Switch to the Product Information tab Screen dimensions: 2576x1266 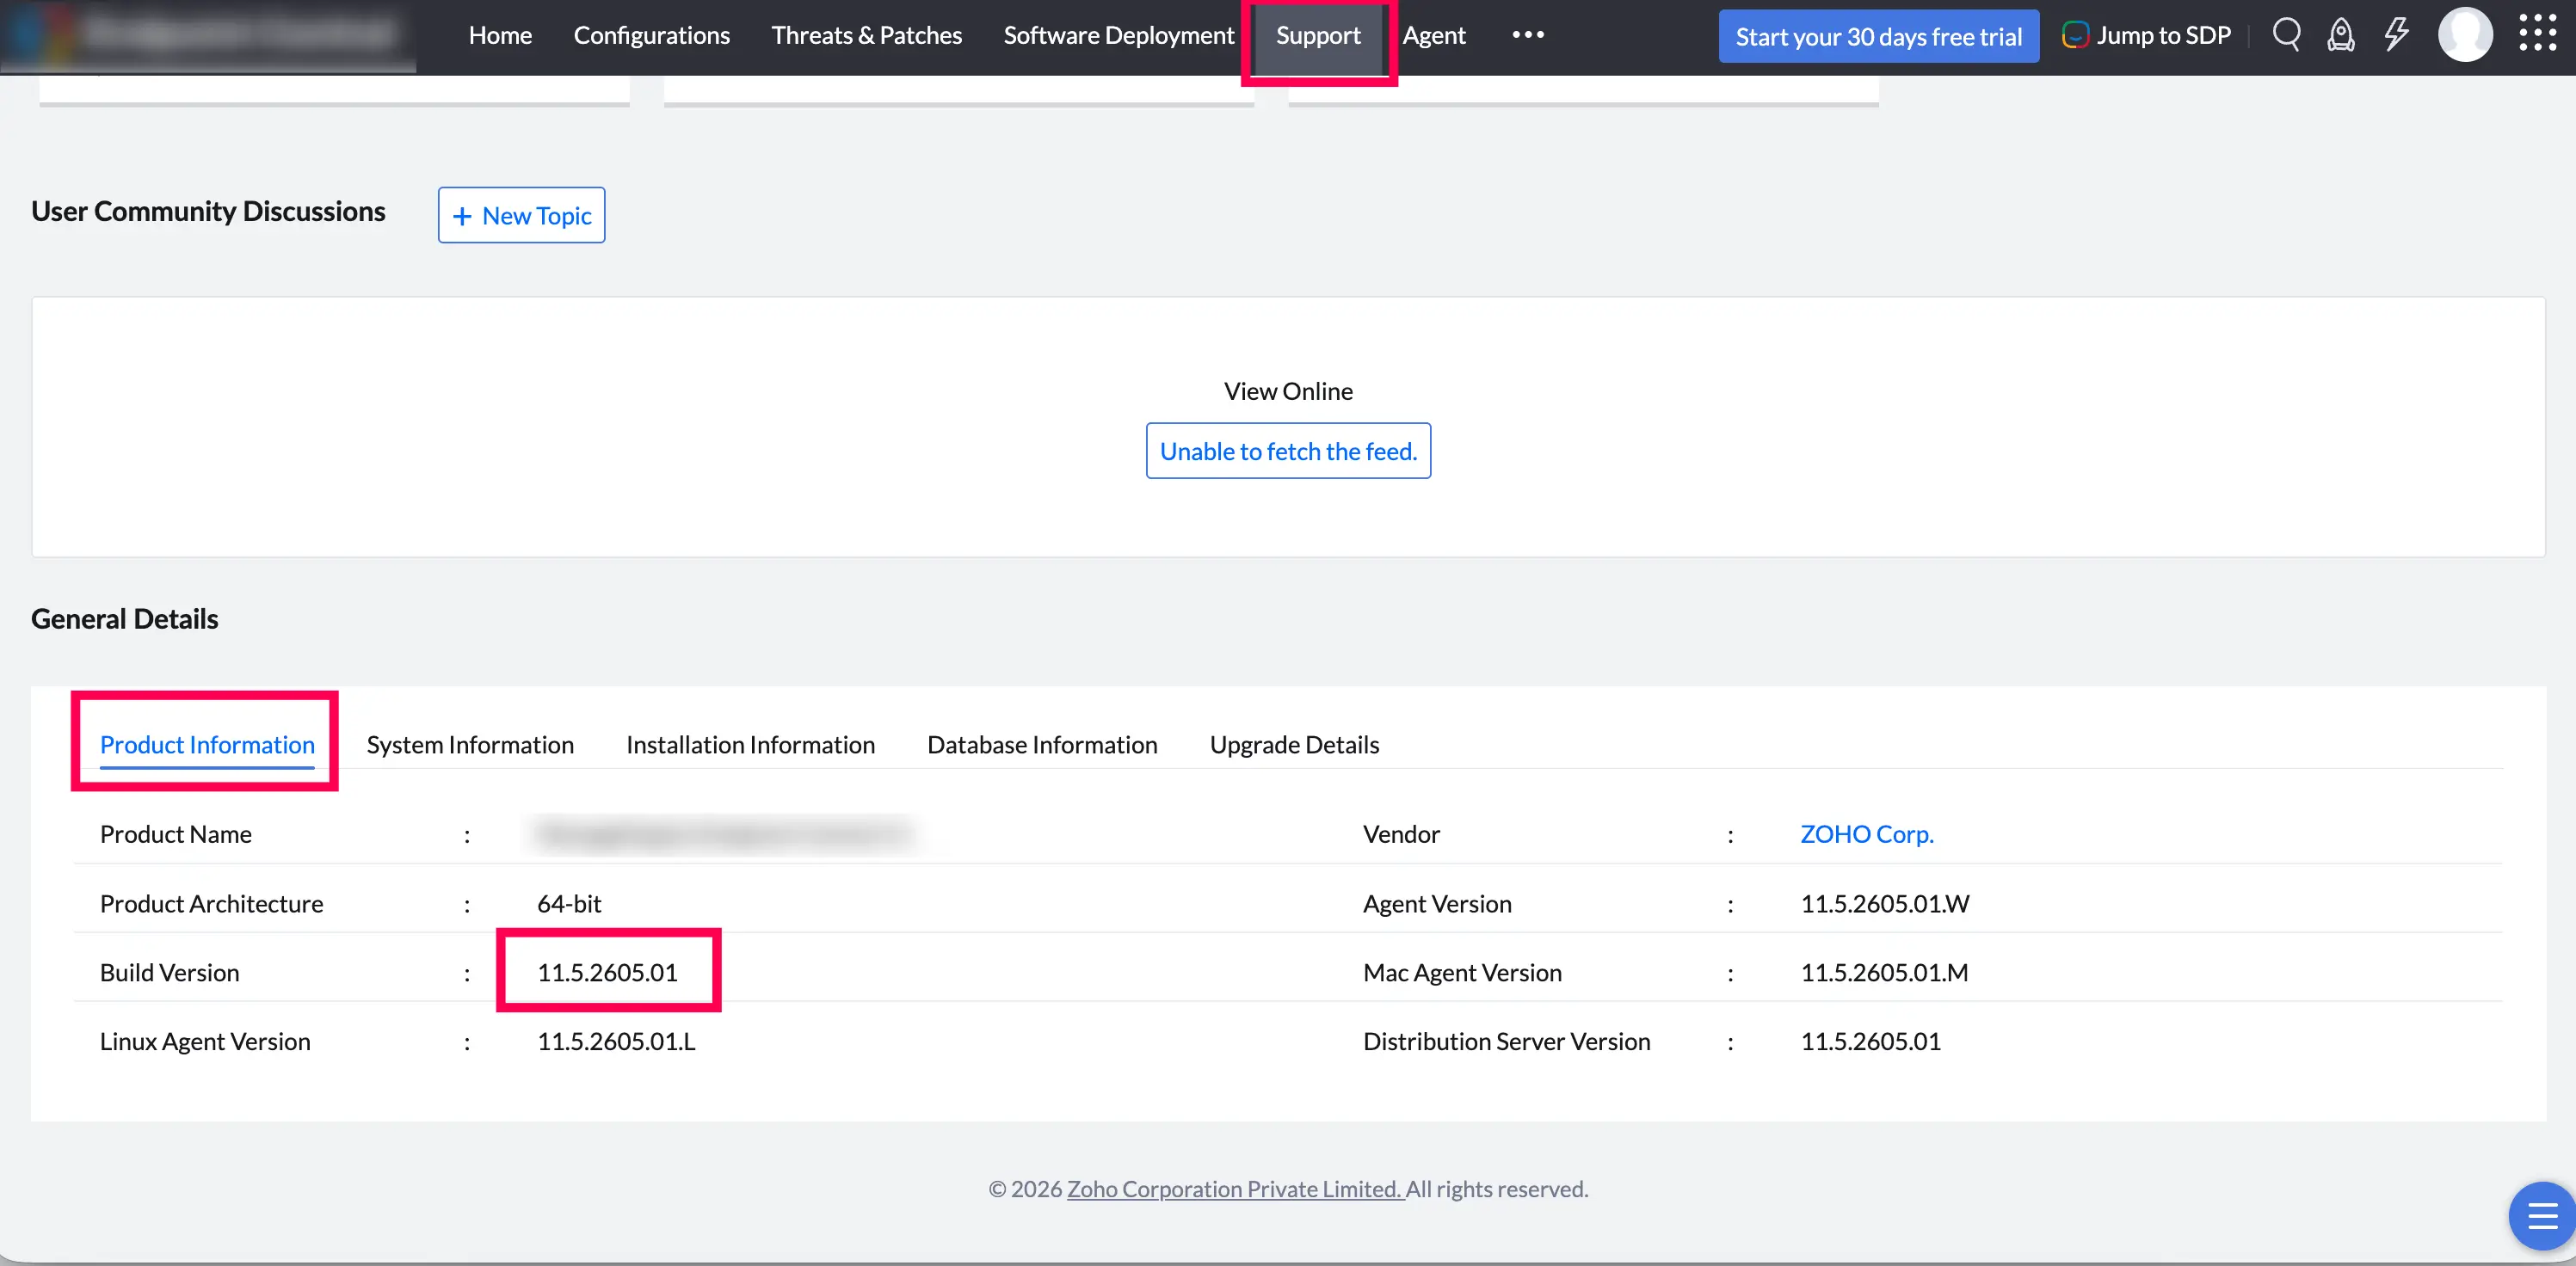(x=207, y=745)
